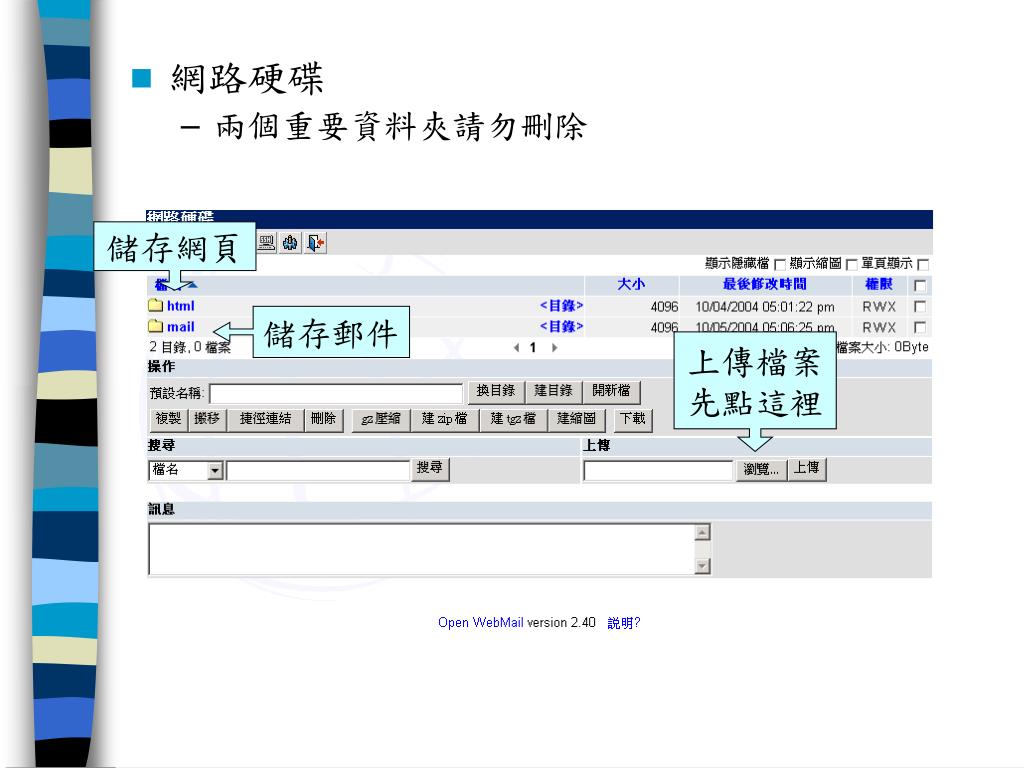1024x768 pixels.
Task: Click message box scrollbar up arrow
Action: (x=703, y=533)
